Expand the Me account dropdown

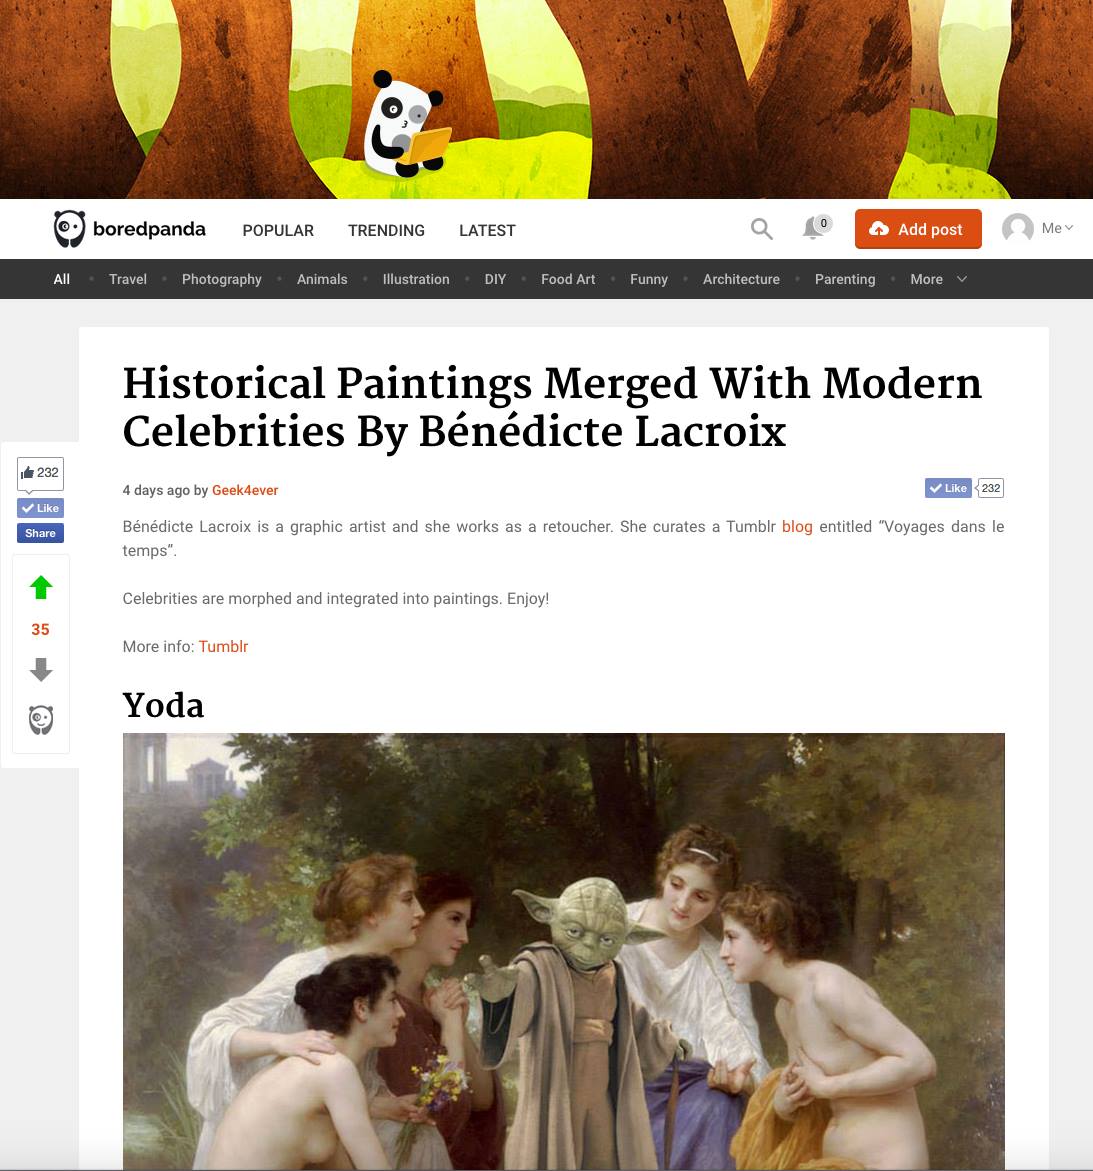click(x=1057, y=228)
